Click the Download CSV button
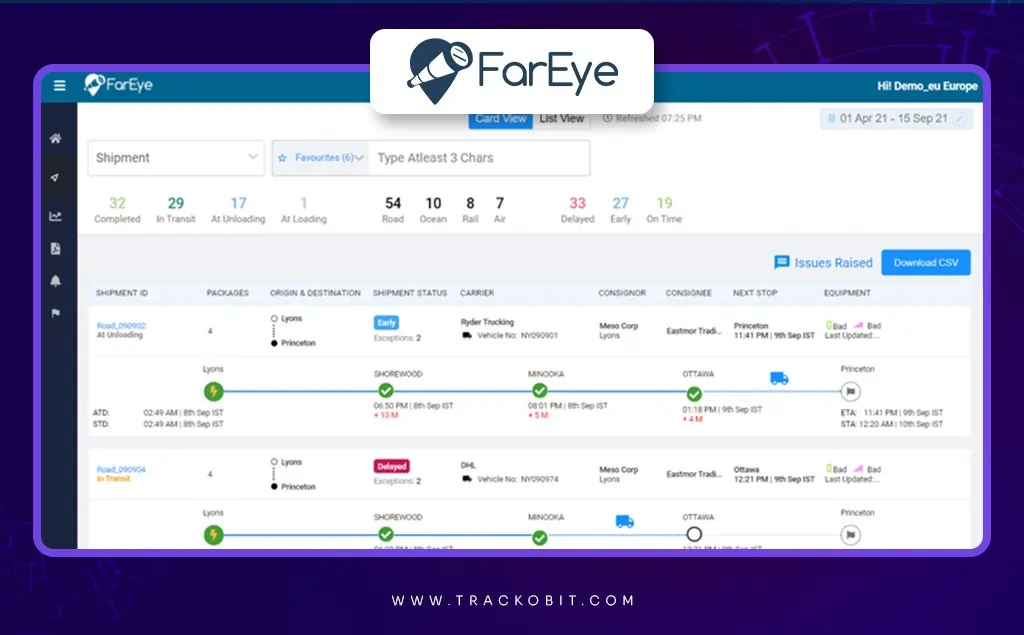1024x635 pixels. (924, 262)
